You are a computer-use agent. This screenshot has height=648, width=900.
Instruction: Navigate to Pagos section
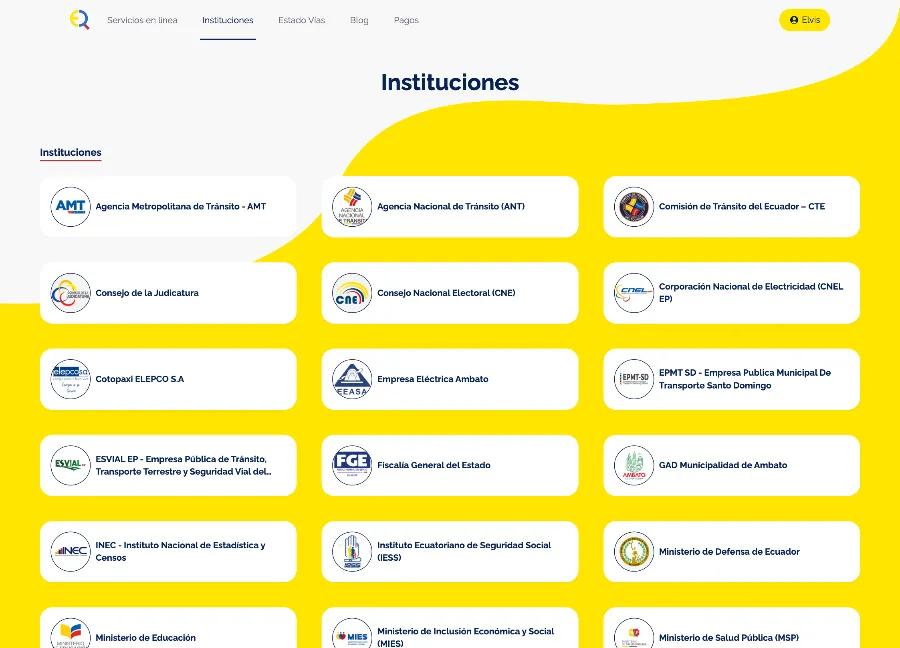click(x=406, y=20)
